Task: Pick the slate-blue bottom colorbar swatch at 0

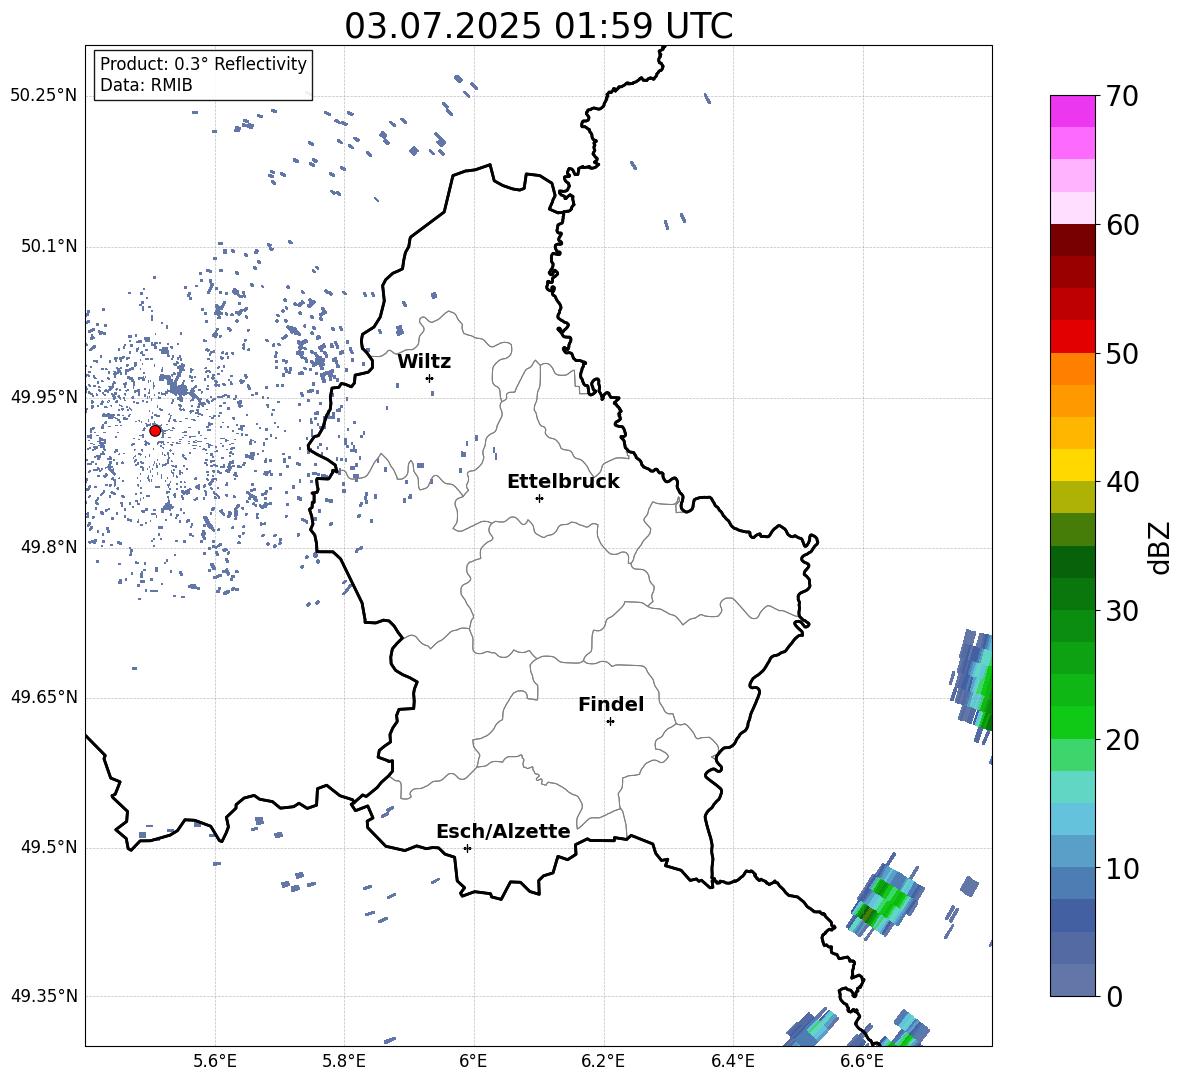Action: pos(1072,980)
